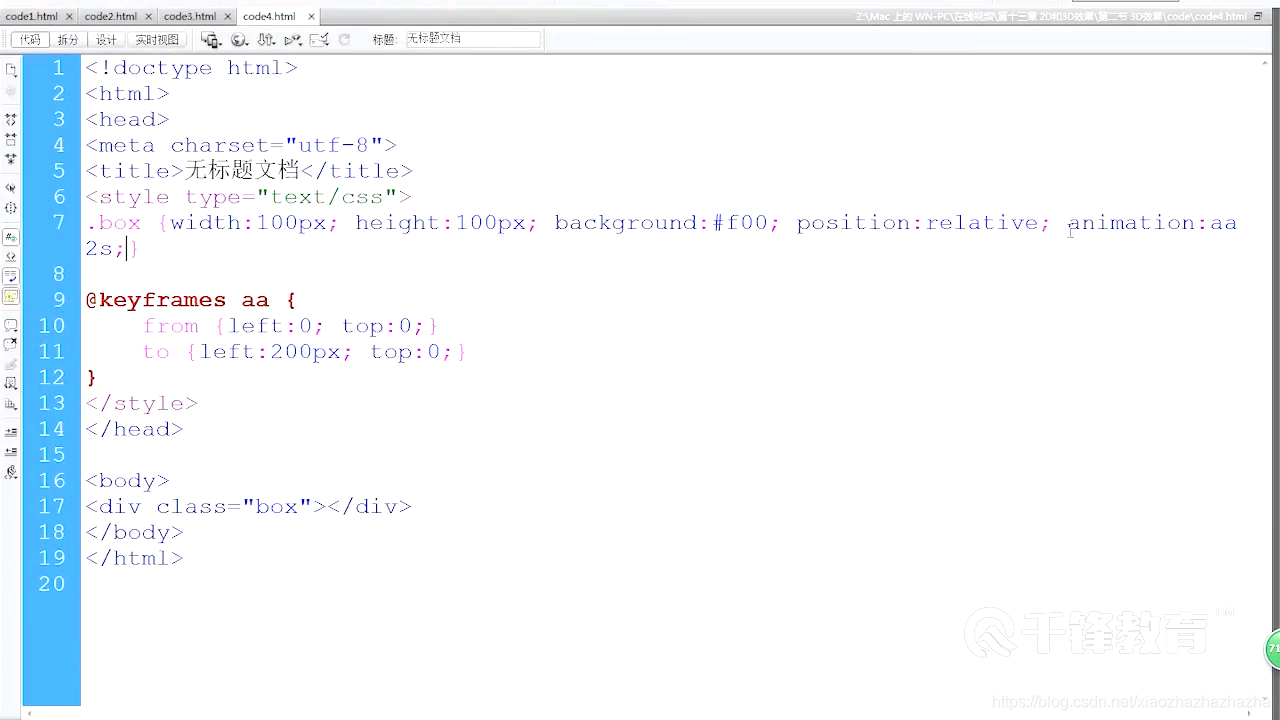Toggle word wrap in code view
Viewport: 1280px width, 720px height.
point(11,276)
